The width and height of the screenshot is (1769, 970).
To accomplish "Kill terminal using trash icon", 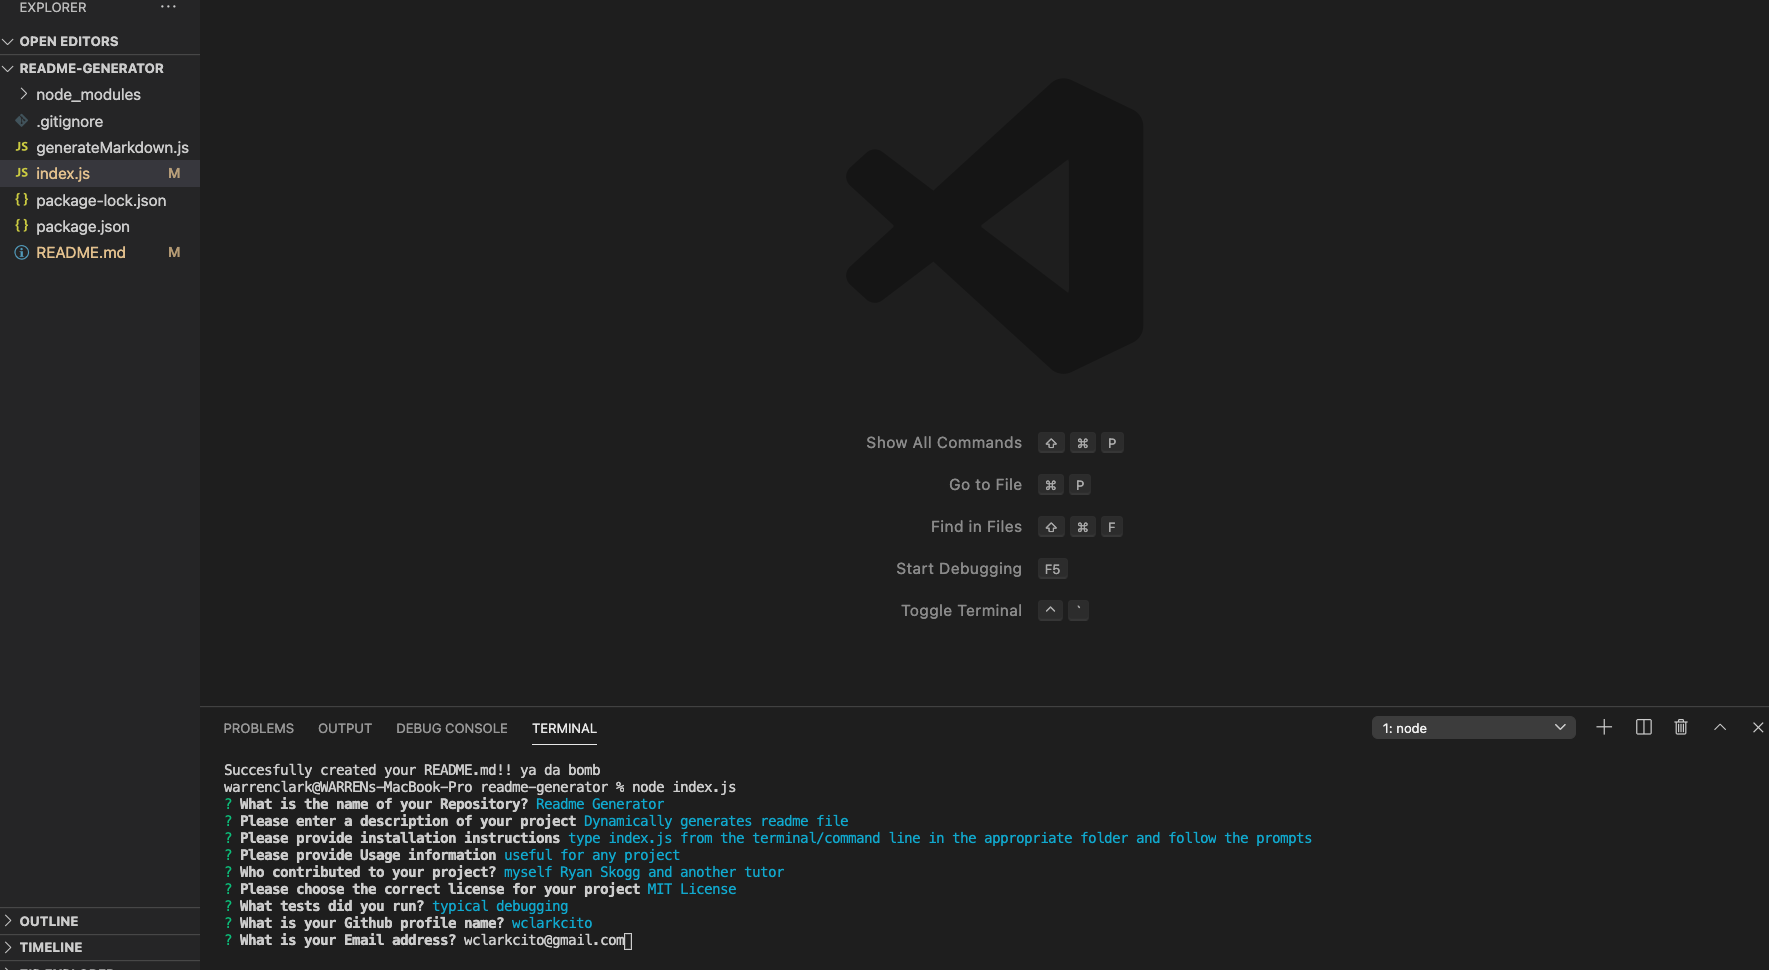I will (x=1681, y=727).
